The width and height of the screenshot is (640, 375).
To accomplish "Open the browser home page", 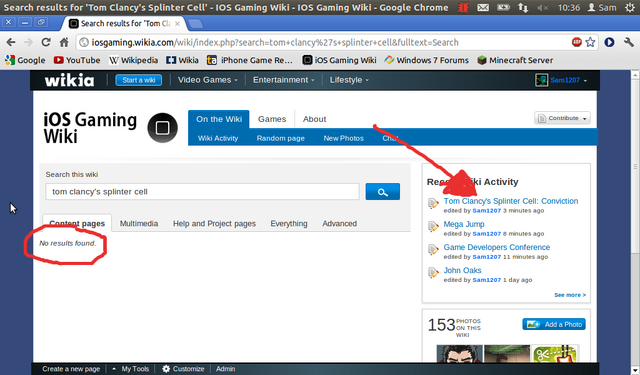I will tap(64, 42).
